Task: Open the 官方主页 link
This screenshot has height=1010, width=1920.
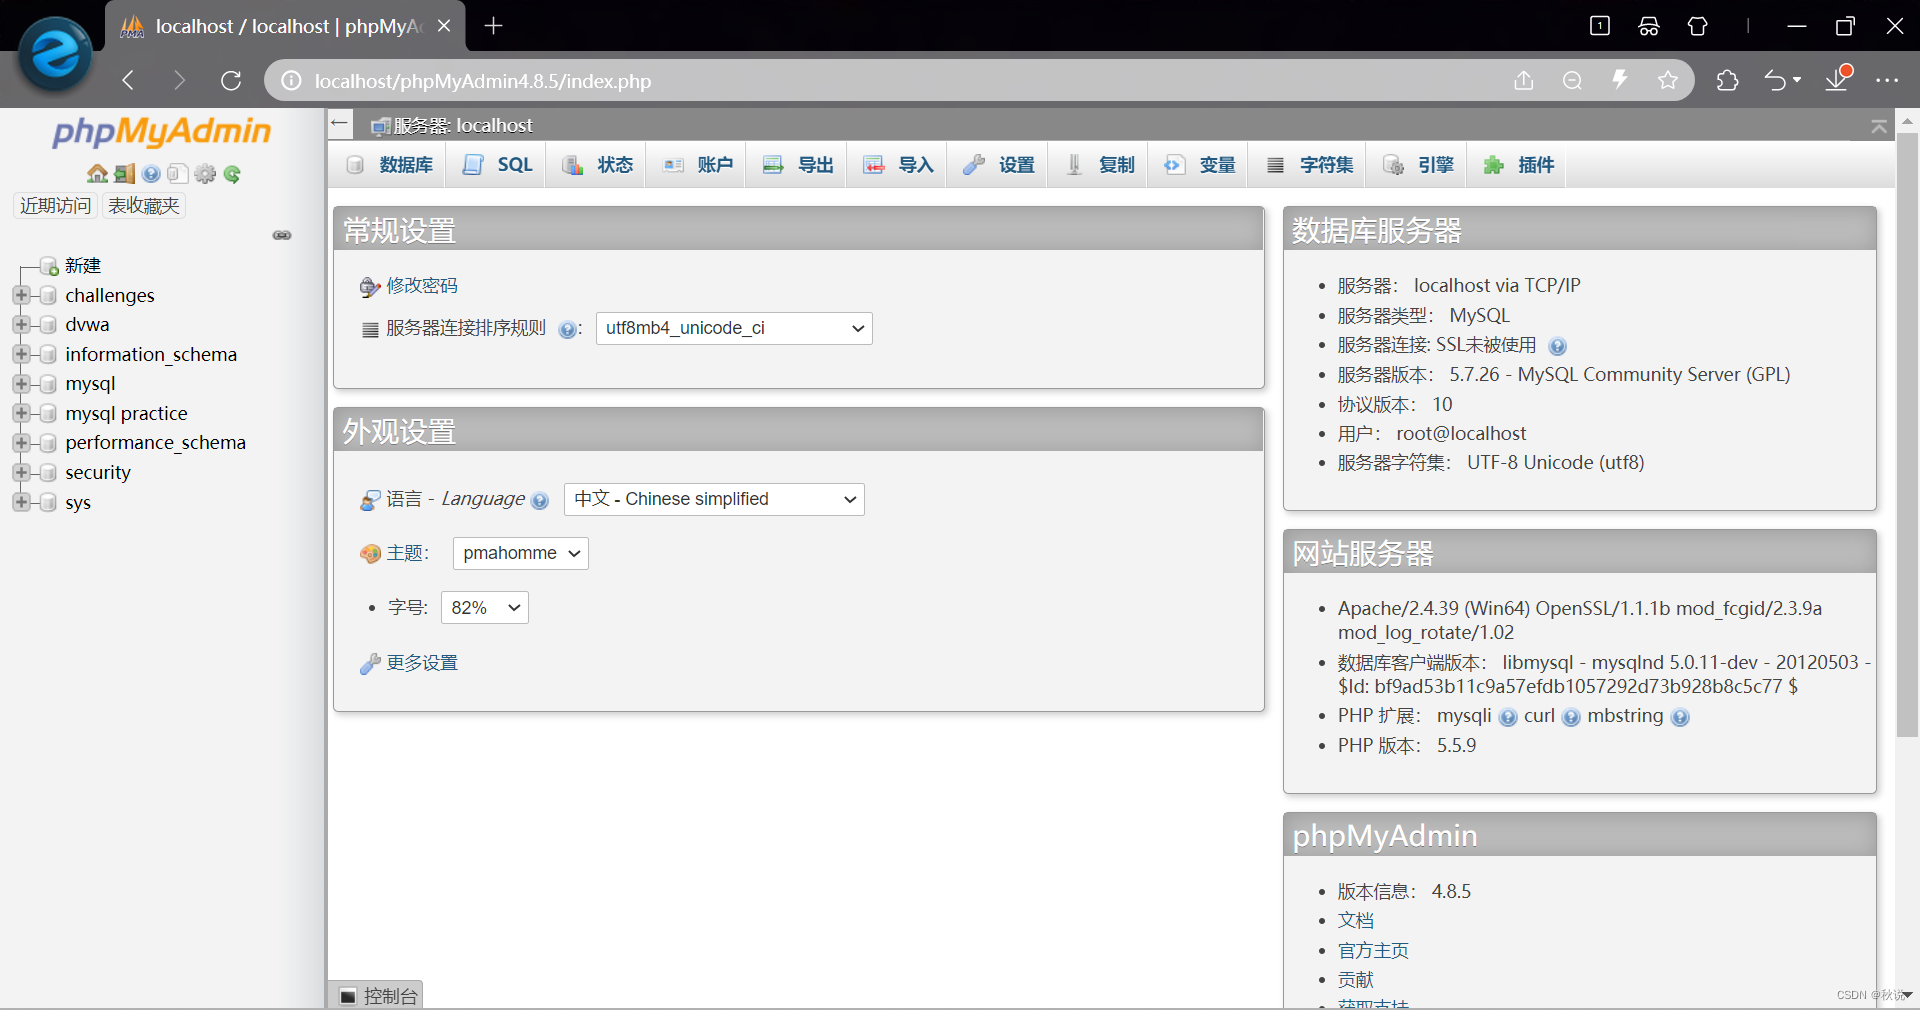Action: pyautogui.click(x=1373, y=951)
